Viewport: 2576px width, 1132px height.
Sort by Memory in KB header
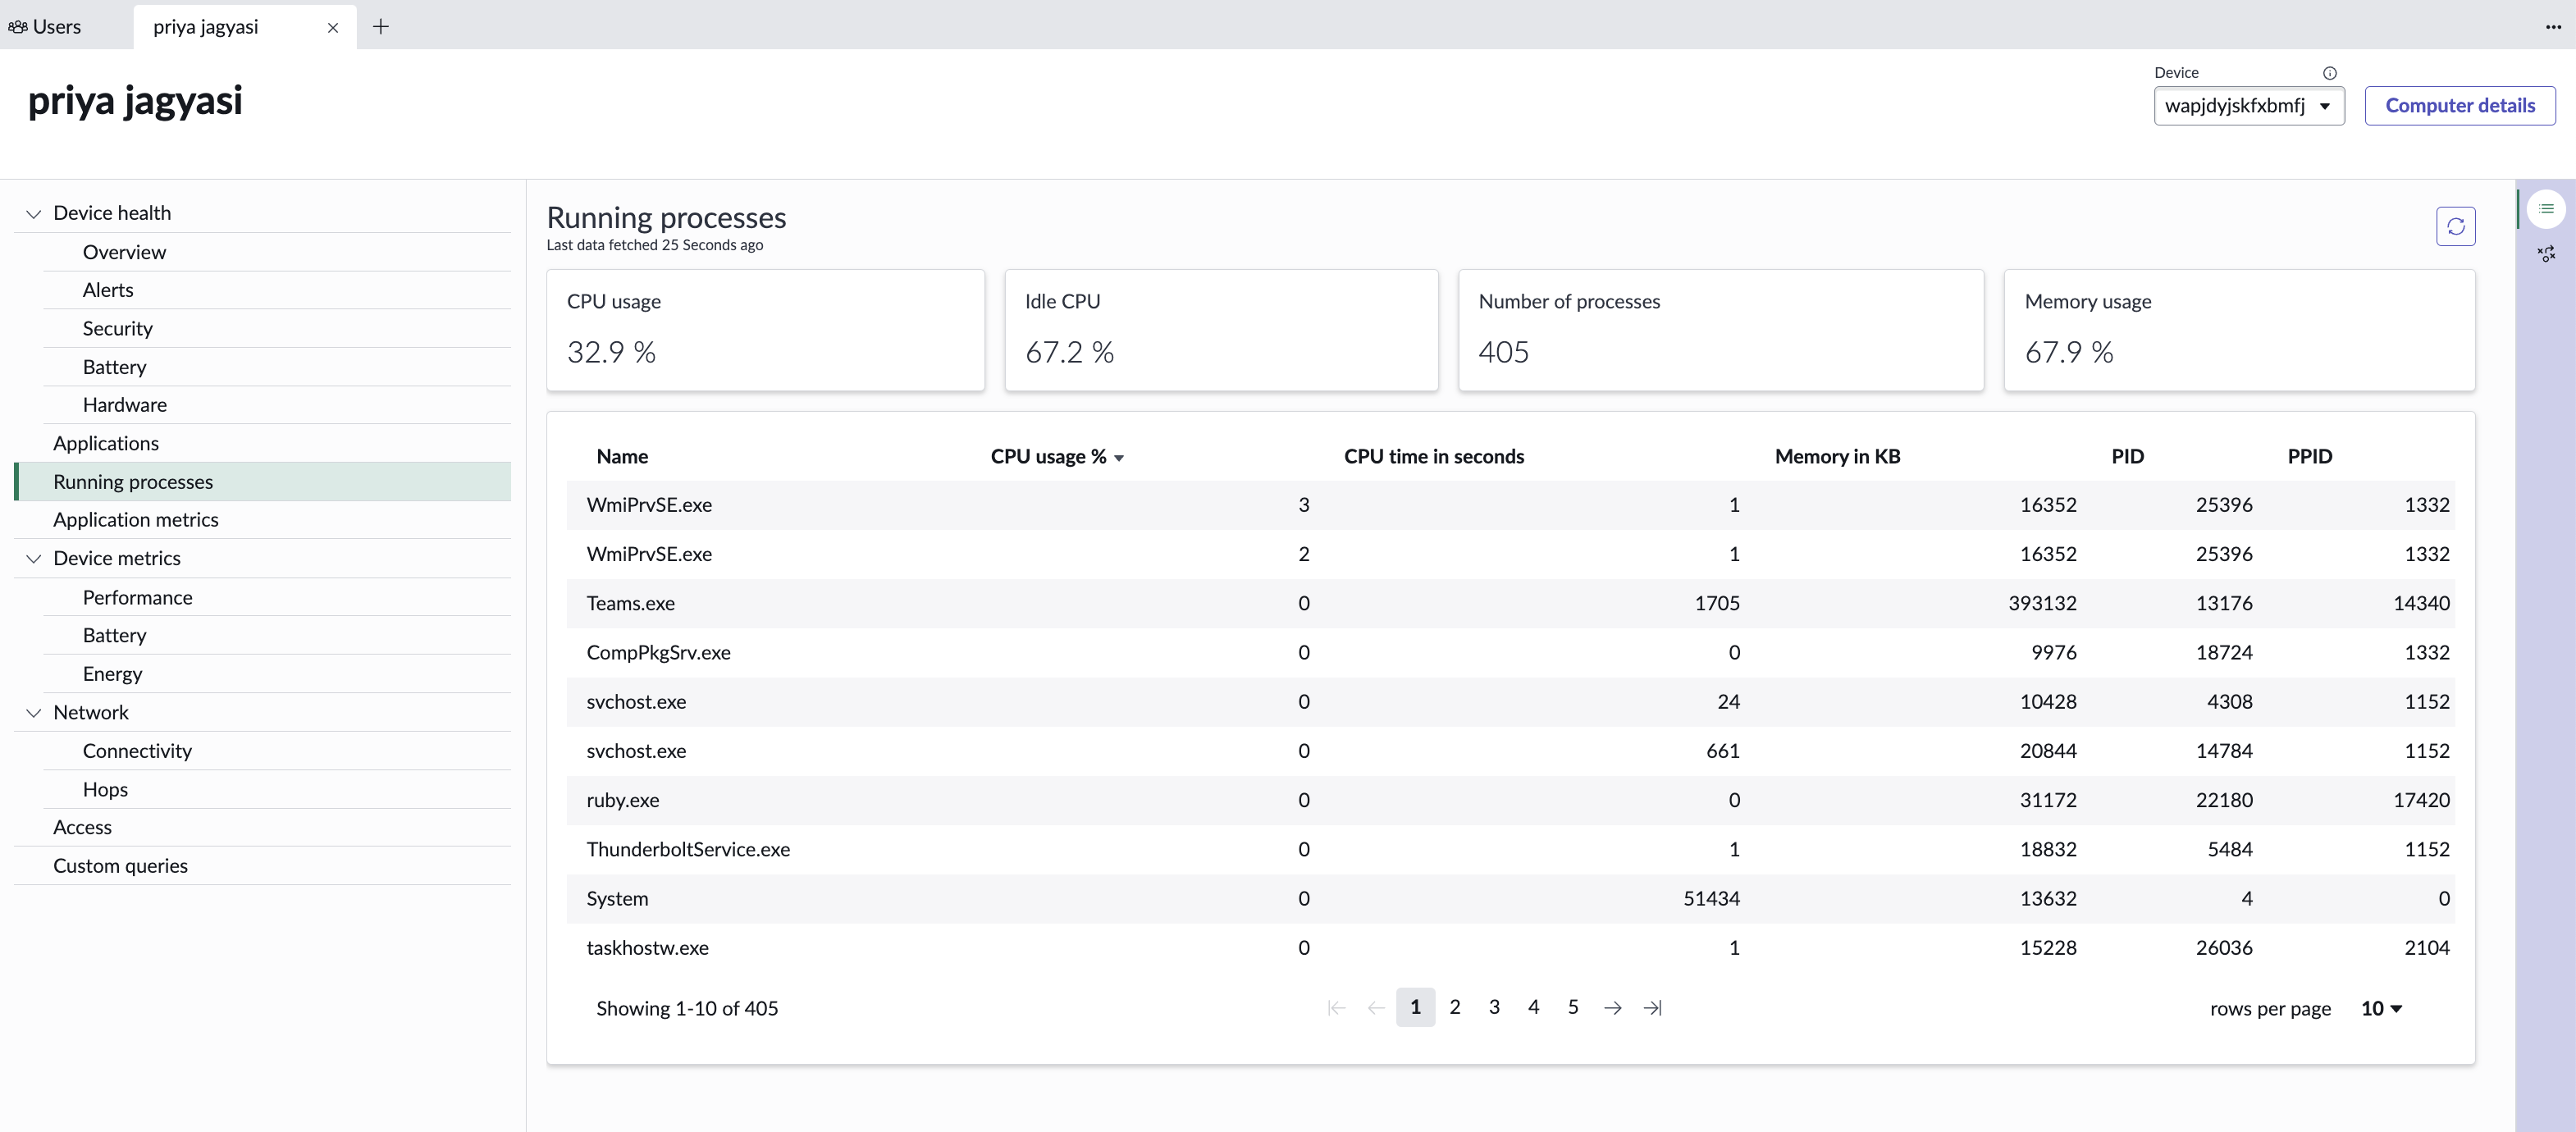[x=1837, y=457]
